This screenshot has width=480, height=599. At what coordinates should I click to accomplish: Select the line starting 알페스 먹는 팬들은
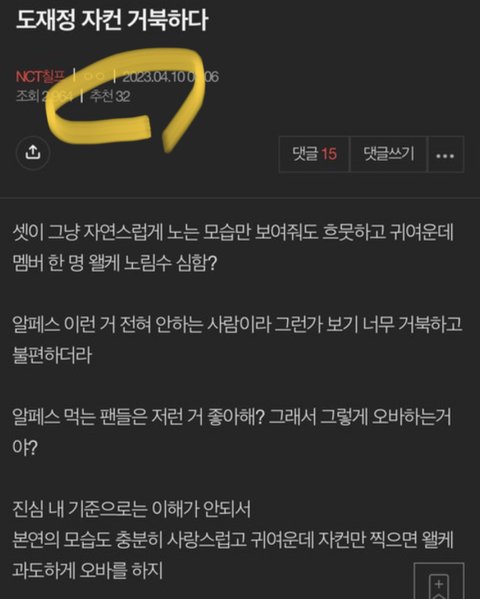pyautogui.click(x=232, y=416)
